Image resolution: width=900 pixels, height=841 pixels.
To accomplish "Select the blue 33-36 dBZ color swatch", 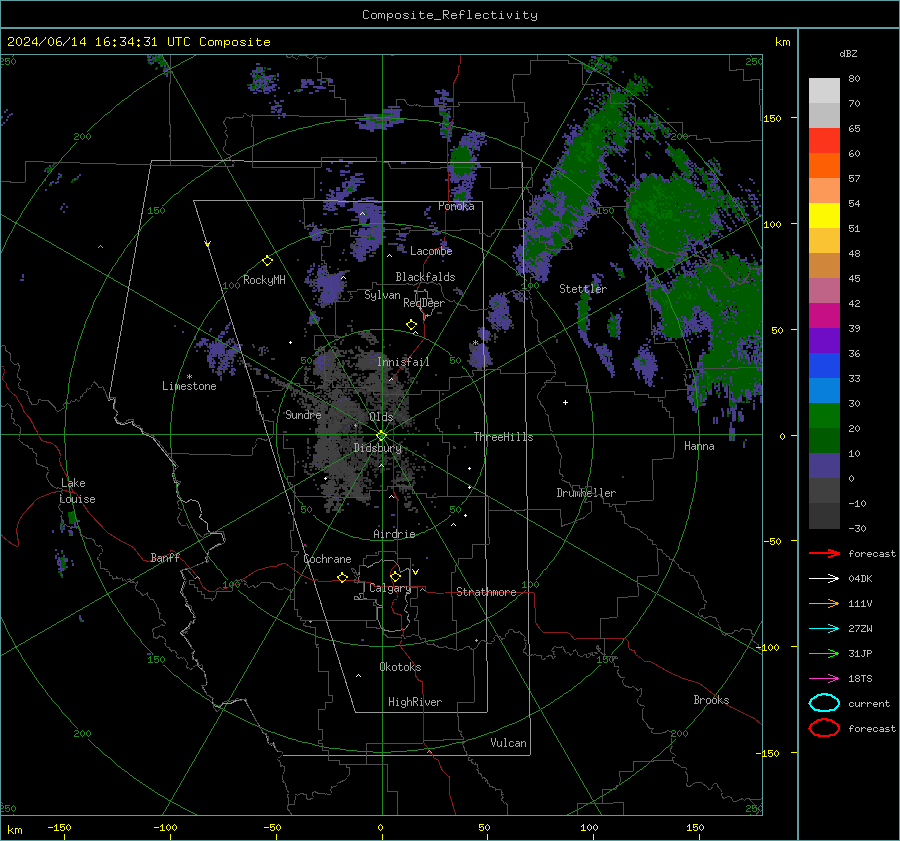I will point(824,366).
